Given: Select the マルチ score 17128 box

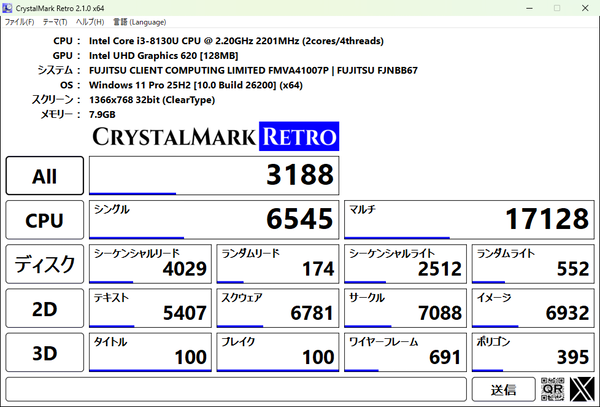Looking at the screenshot, I should 470,220.
